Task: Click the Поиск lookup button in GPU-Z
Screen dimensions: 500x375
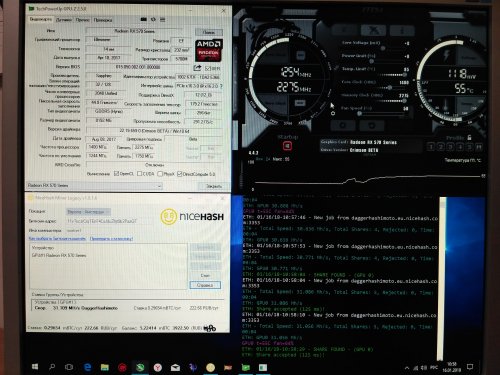Action: click(x=209, y=32)
